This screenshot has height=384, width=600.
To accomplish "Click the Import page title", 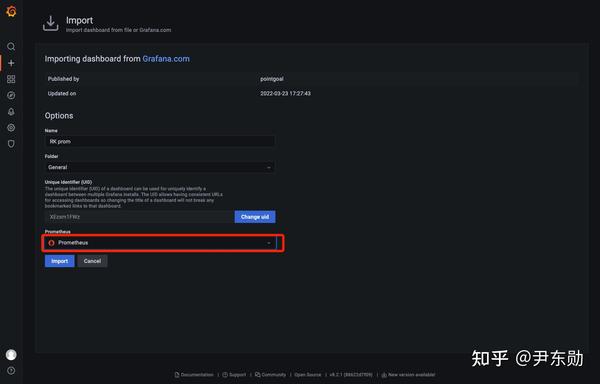I will coord(79,20).
